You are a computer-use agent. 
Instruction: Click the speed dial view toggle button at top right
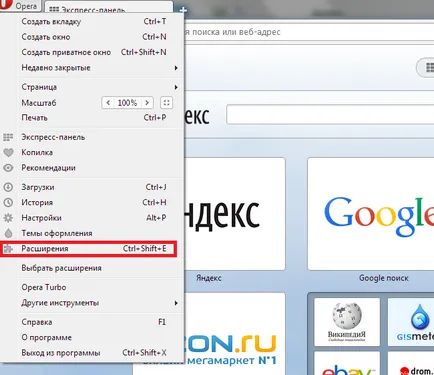tap(426, 68)
